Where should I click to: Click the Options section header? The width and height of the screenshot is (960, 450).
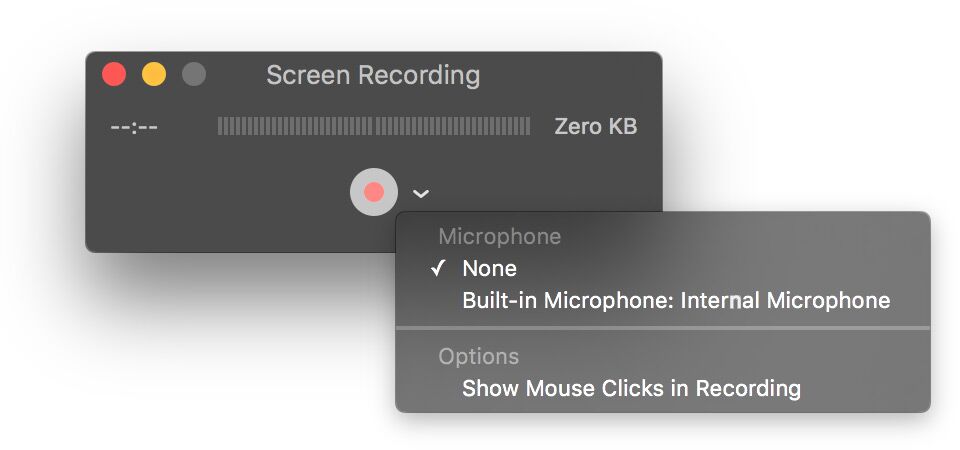[478, 356]
